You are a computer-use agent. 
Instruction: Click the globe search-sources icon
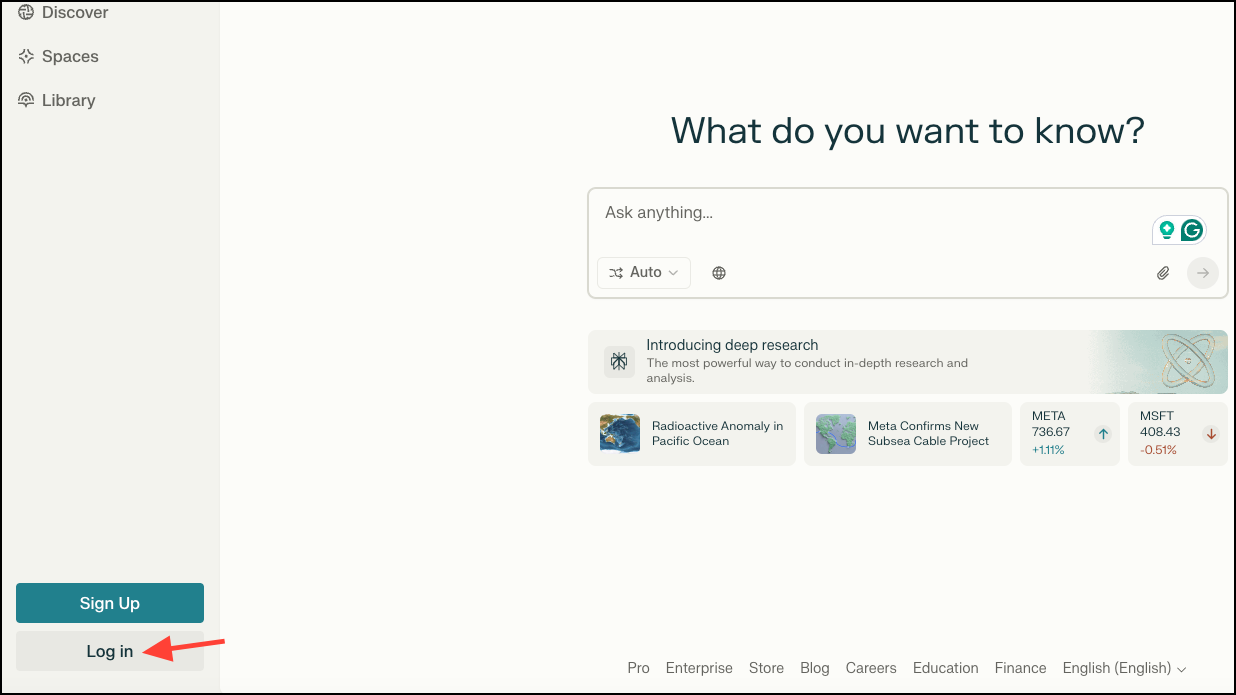click(x=719, y=273)
